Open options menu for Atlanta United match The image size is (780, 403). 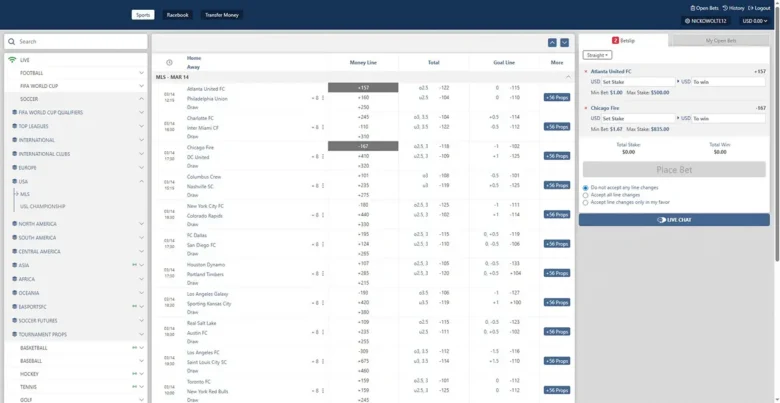pos(322,98)
